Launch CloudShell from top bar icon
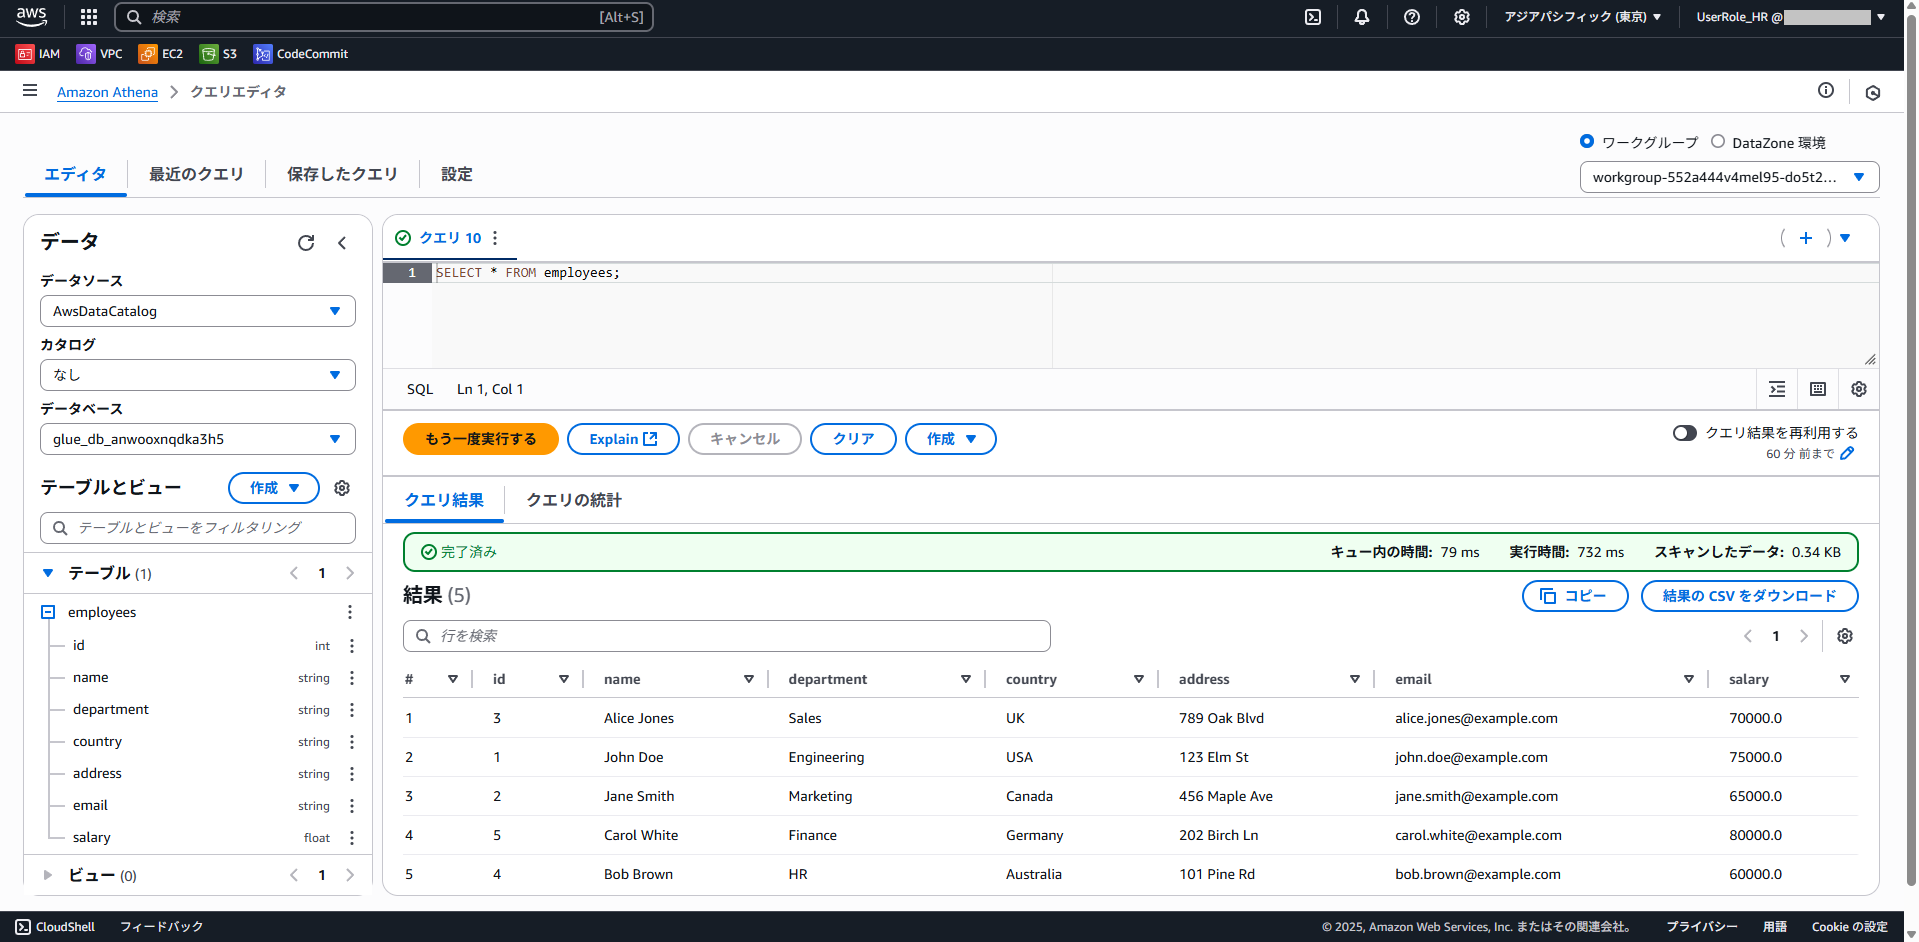 pos(1313,17)
